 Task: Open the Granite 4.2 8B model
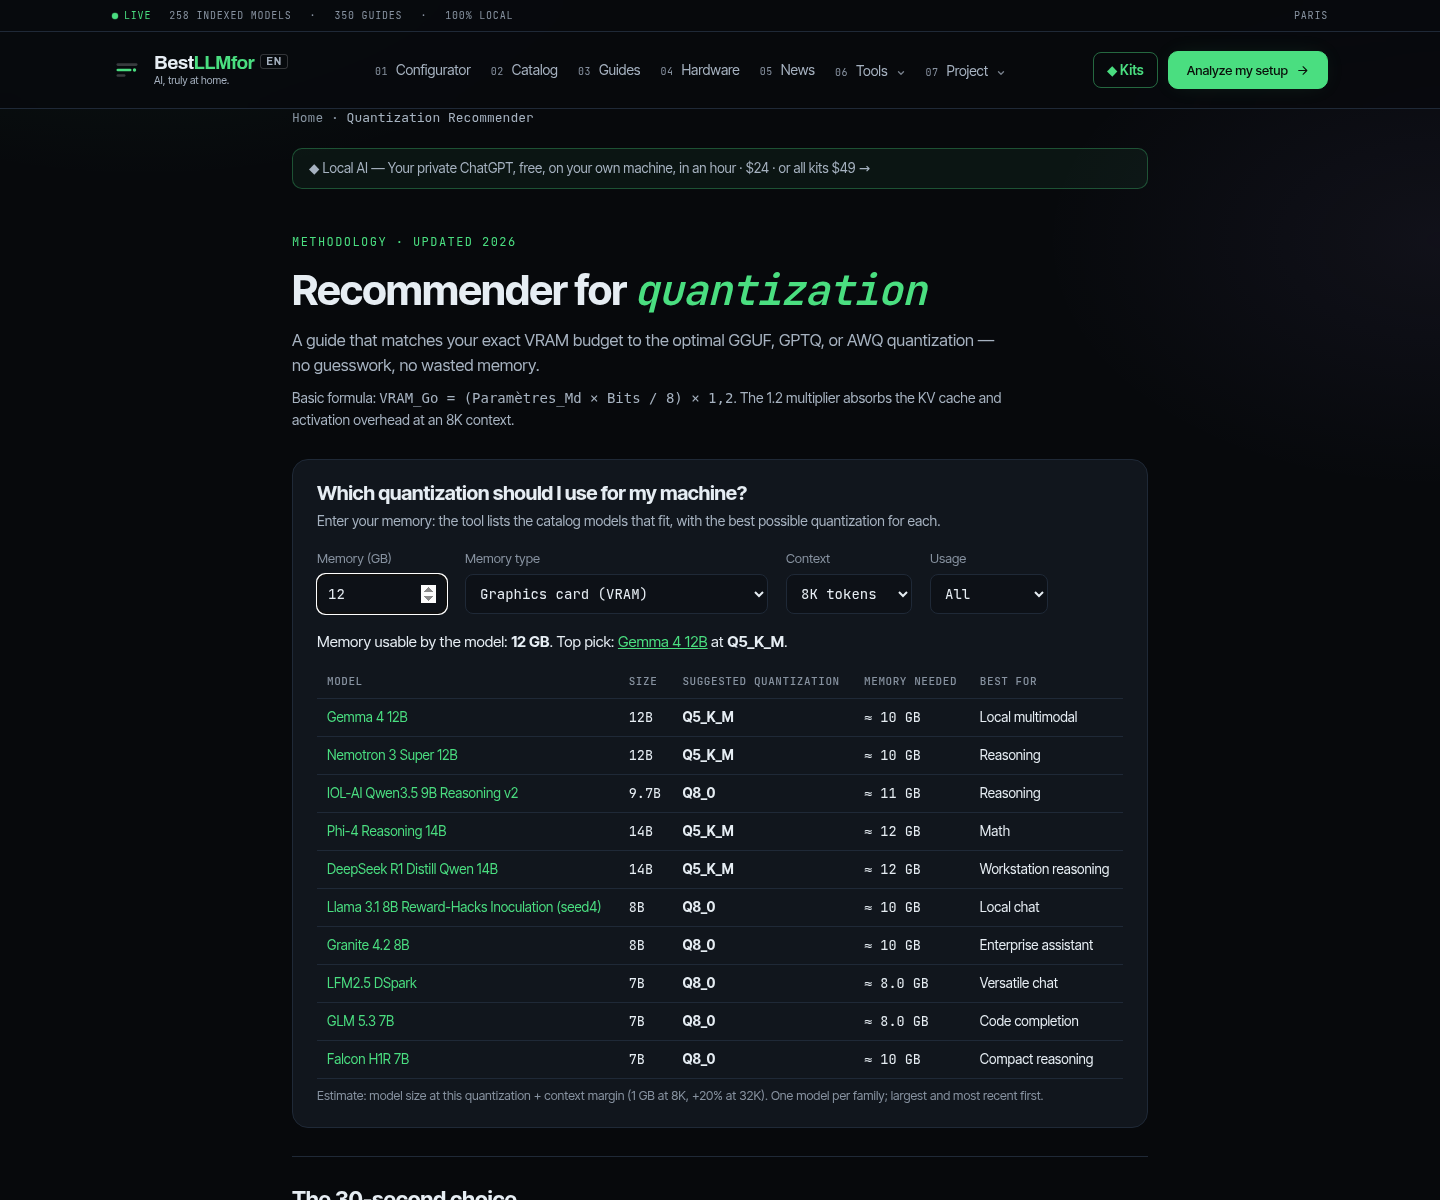click(x=368, y=945)
